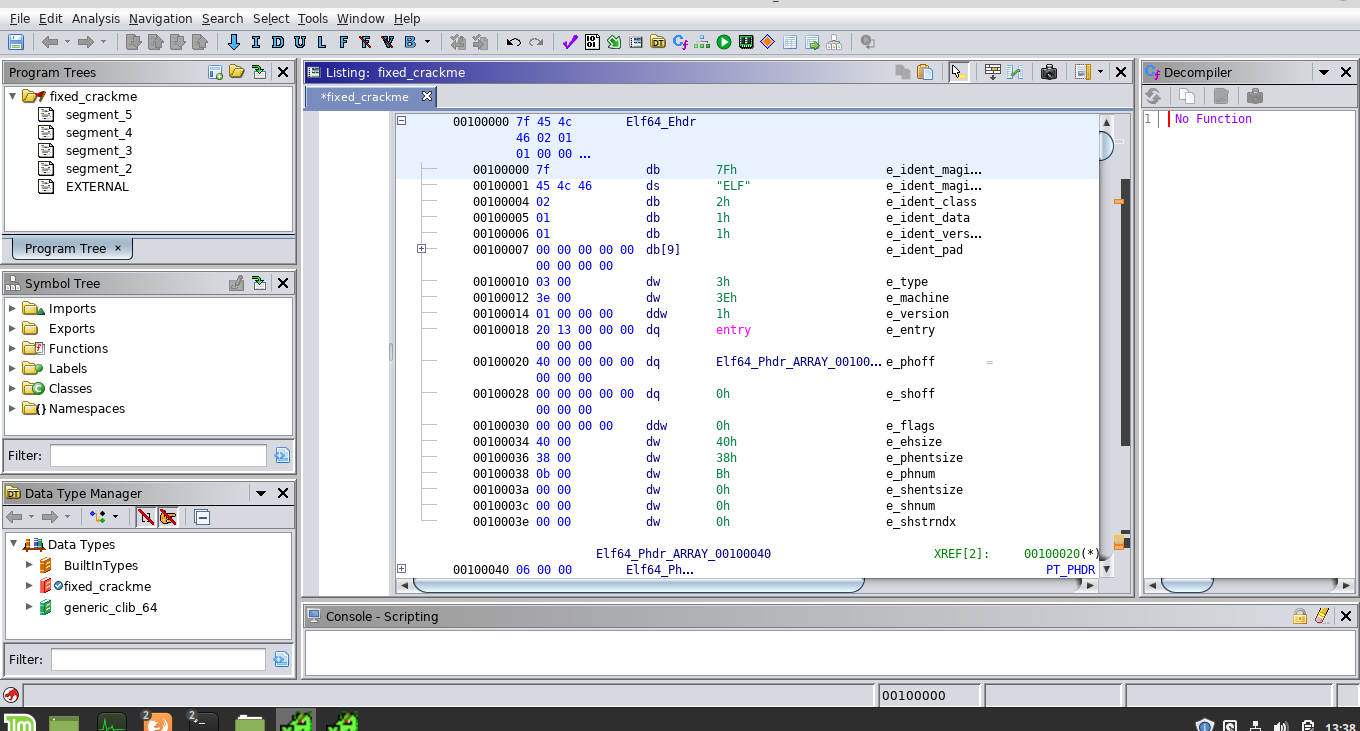Viewport: 1360px width, 731px height.
Task: Expand the Functions folder in Symbol Tree
Action: (x=13, y=348)
